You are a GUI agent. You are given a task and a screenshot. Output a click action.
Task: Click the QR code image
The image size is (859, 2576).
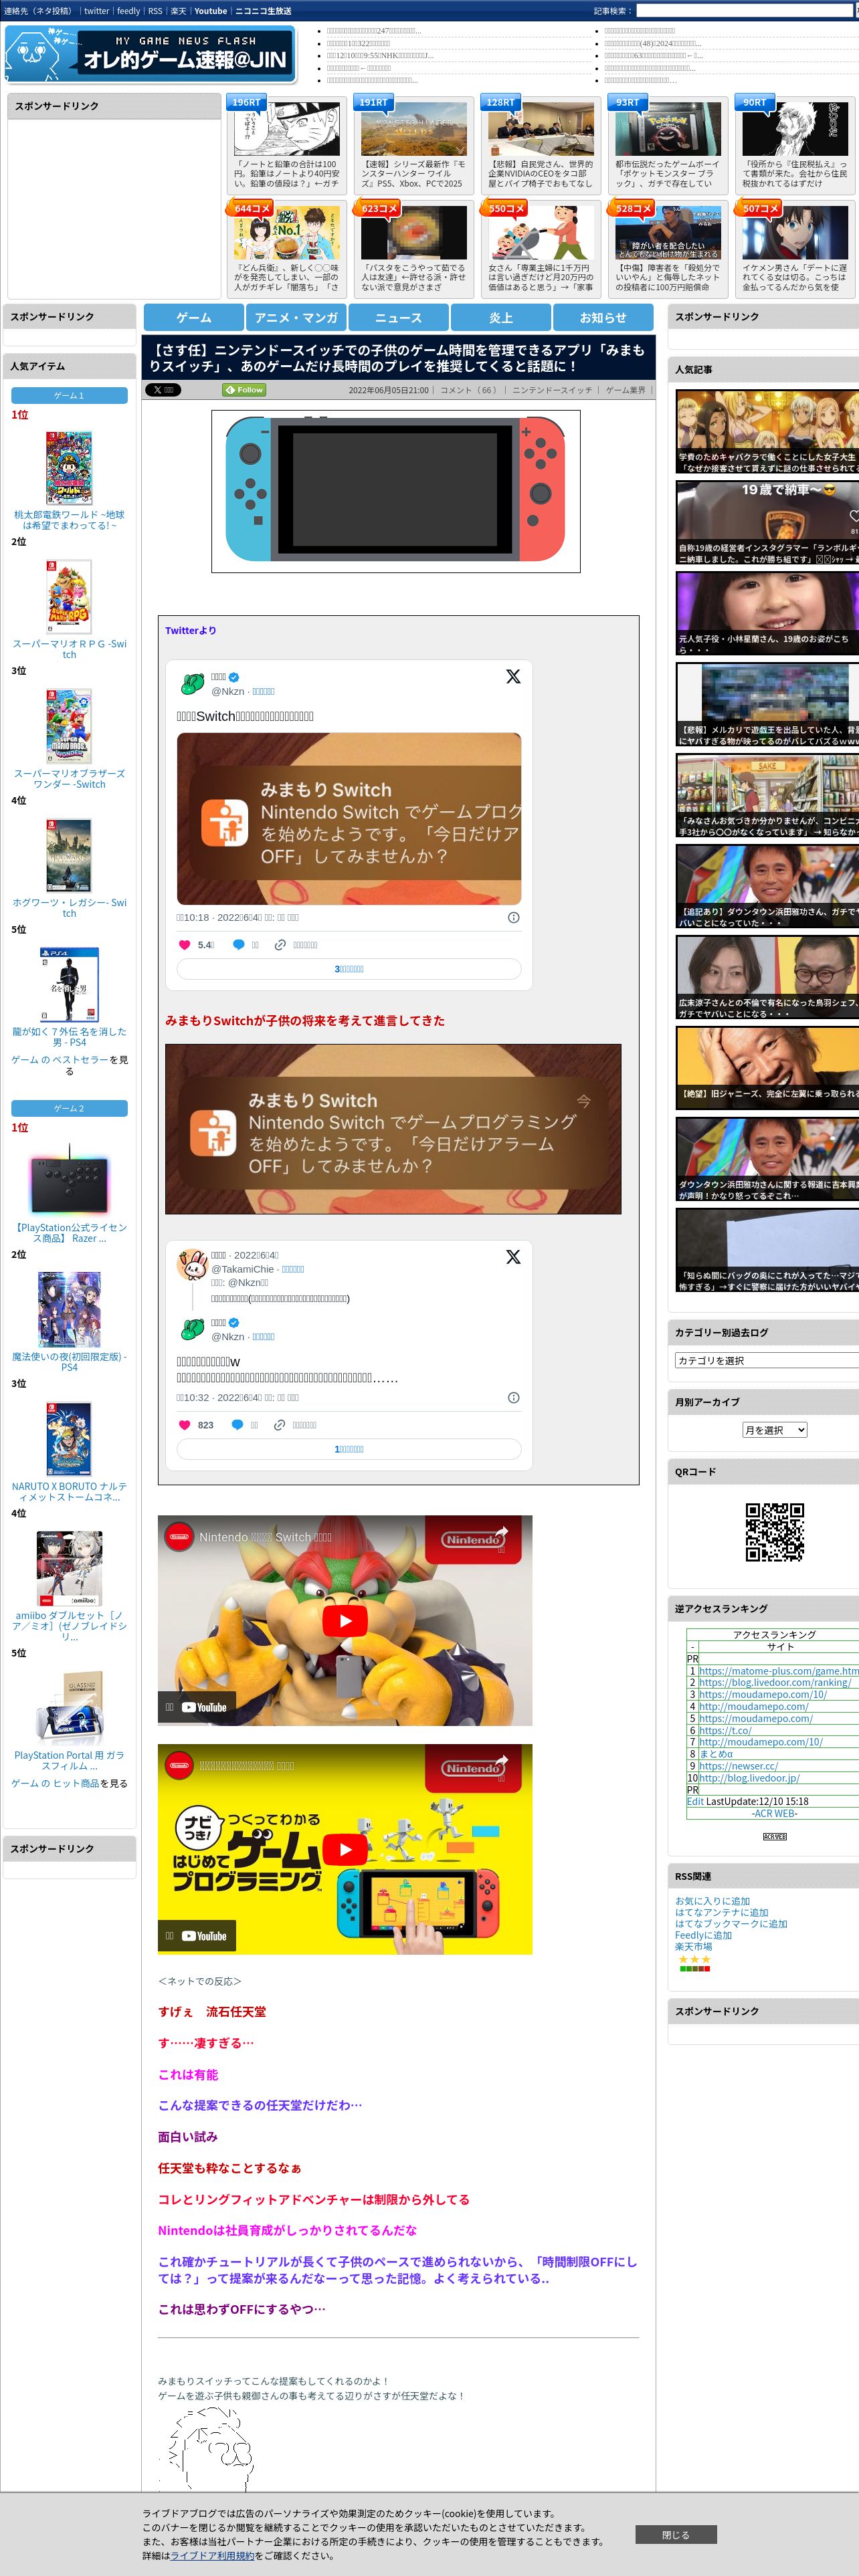774,1532
